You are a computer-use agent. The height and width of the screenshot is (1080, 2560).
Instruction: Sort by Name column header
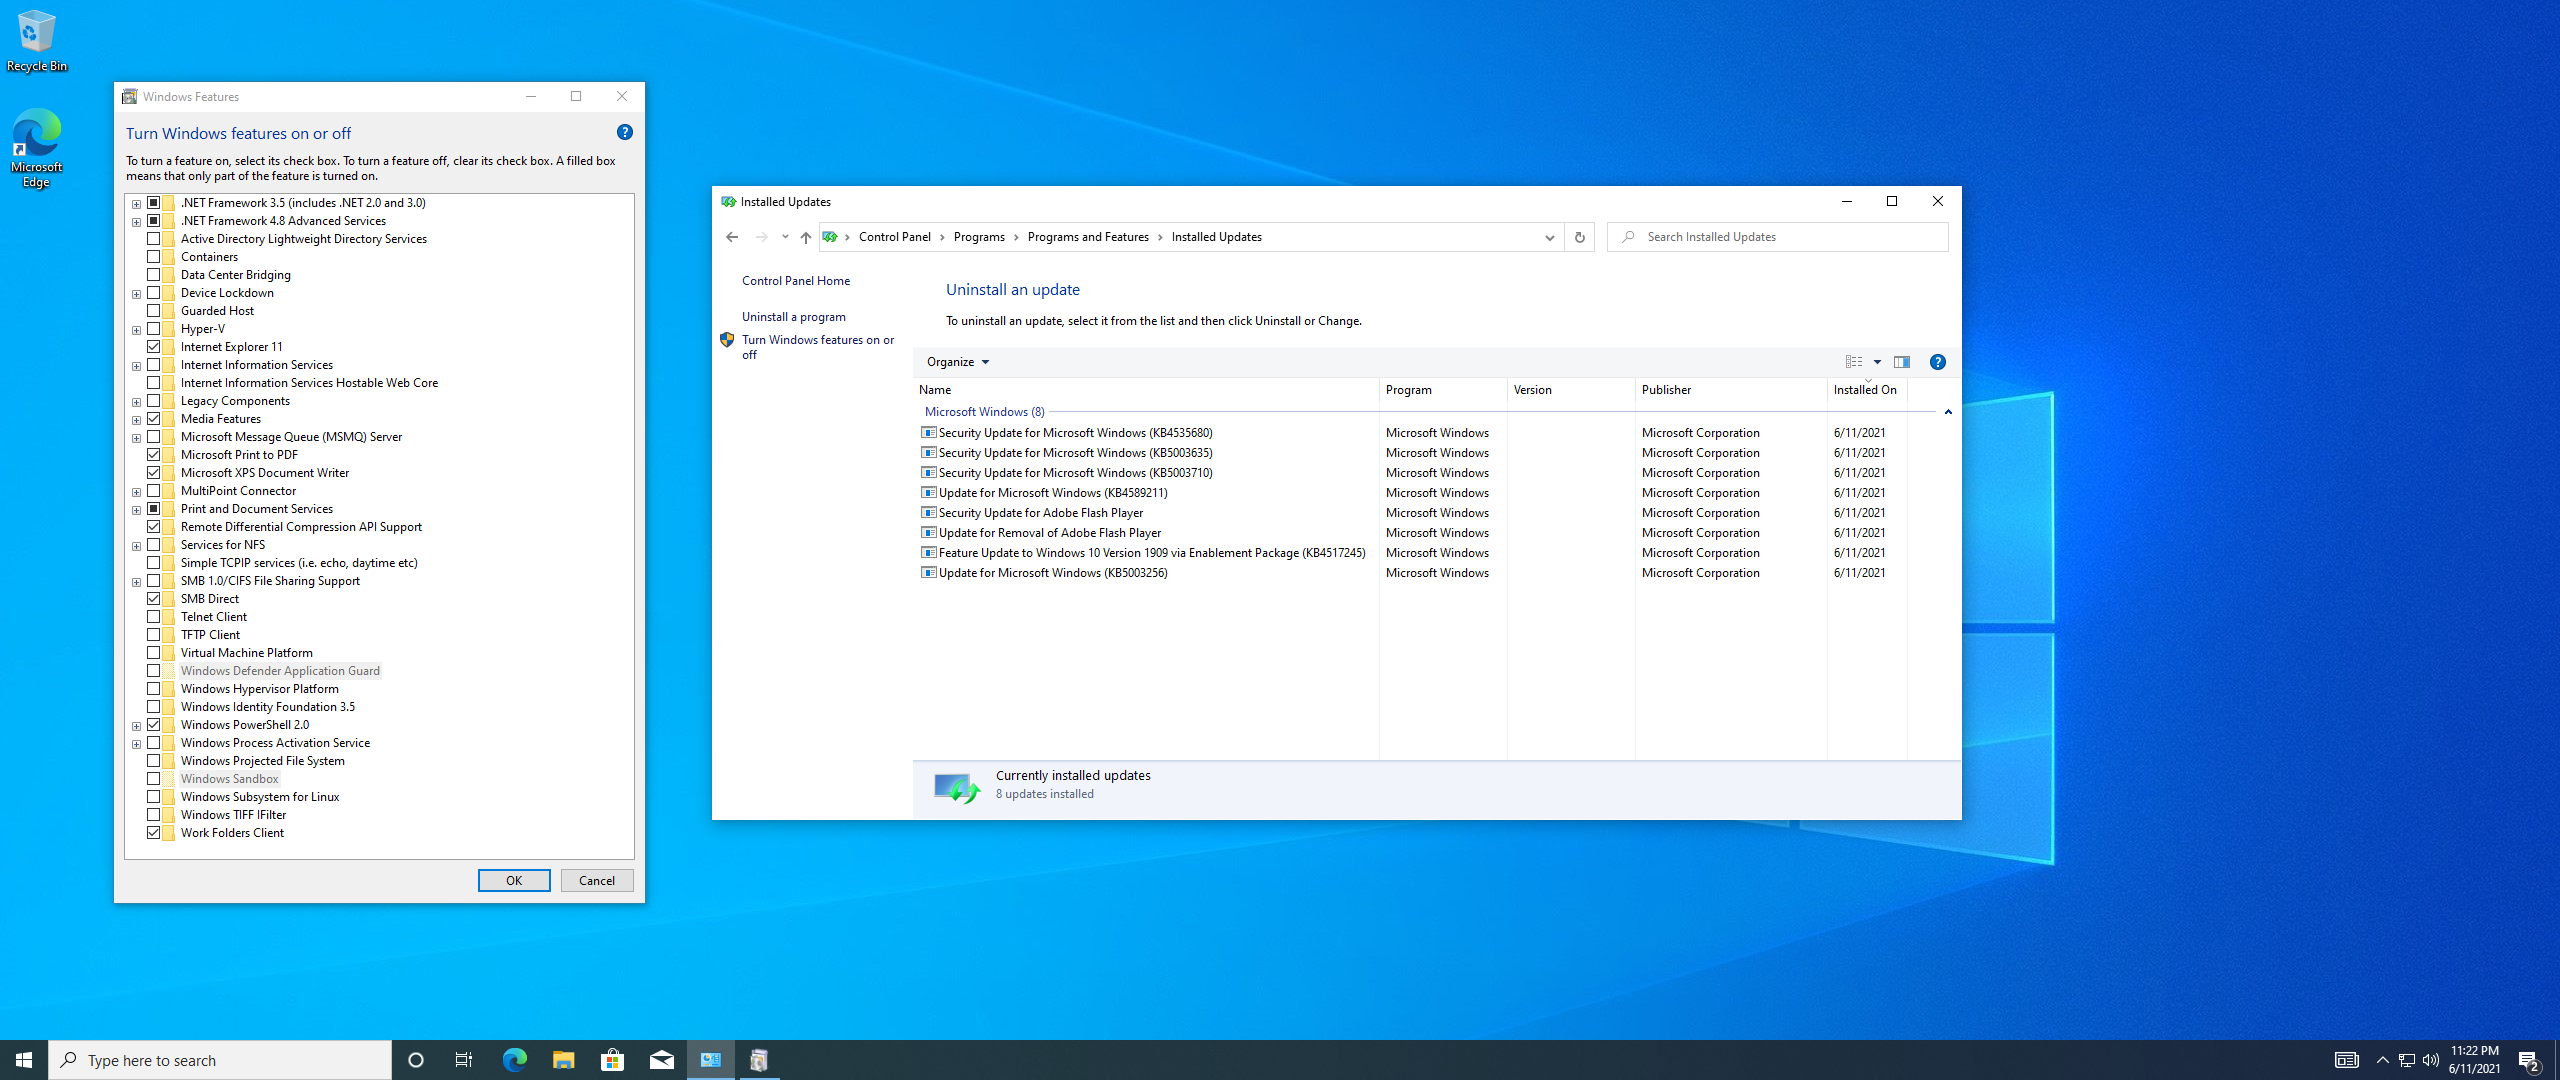tap(1146, 390)
